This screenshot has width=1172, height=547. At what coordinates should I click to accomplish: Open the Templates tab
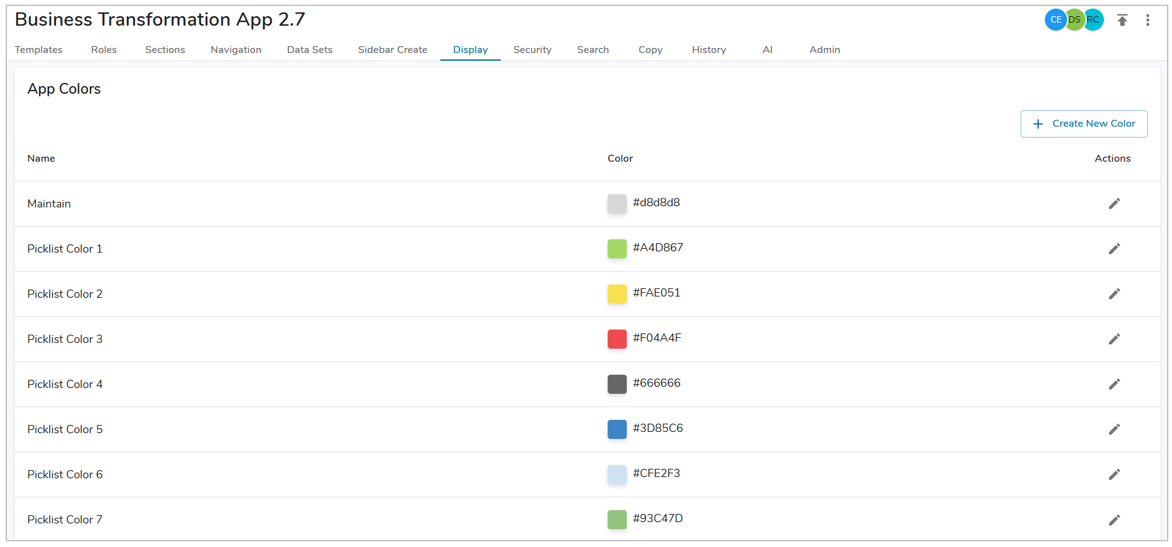coord(39,50)
